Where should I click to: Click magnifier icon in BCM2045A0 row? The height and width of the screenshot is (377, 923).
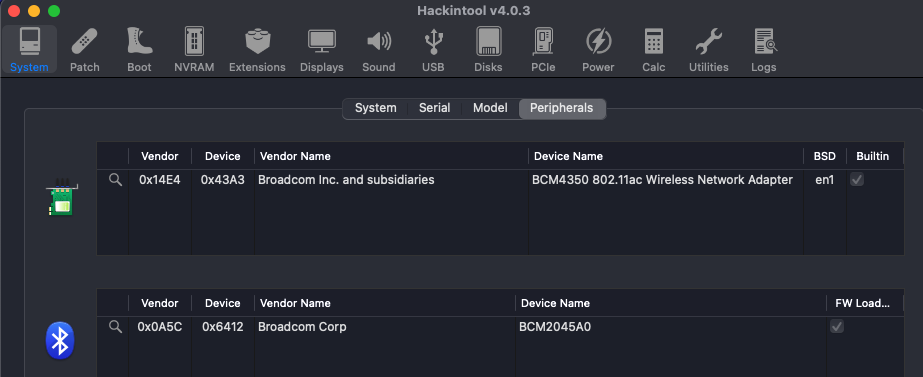(x=115, y=326)
